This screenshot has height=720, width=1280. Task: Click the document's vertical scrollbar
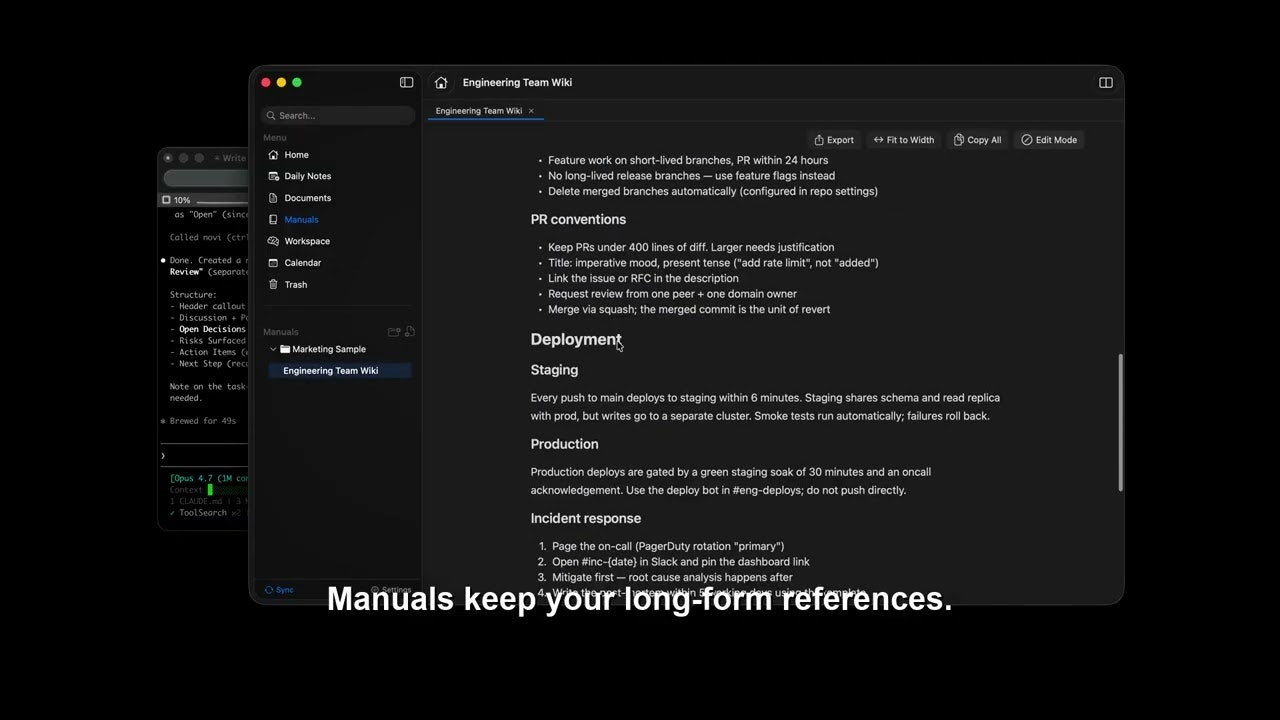coord(1120,422)
